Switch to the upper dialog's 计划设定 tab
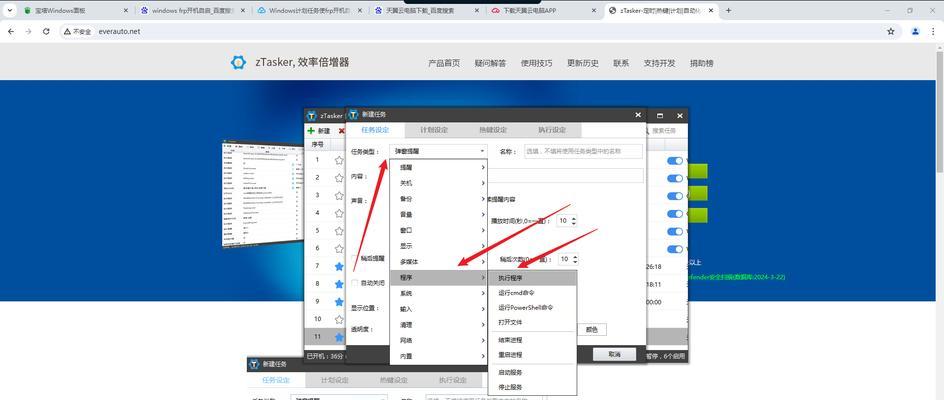The width and height of the screenshot is (944, 400). point(434,130)
